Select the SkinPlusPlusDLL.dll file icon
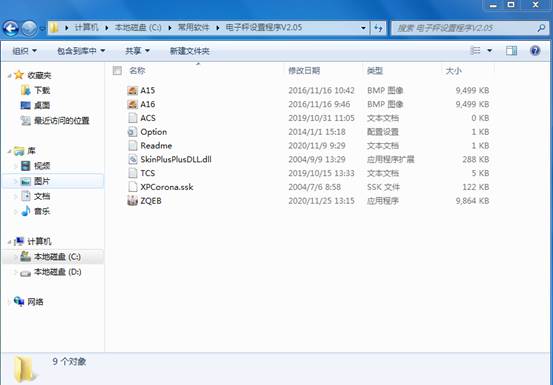 point(132,159)
